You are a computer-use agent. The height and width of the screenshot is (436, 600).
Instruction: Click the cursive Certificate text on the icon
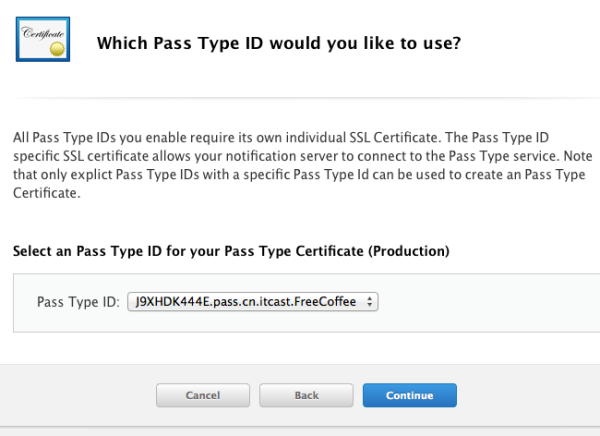42,33
